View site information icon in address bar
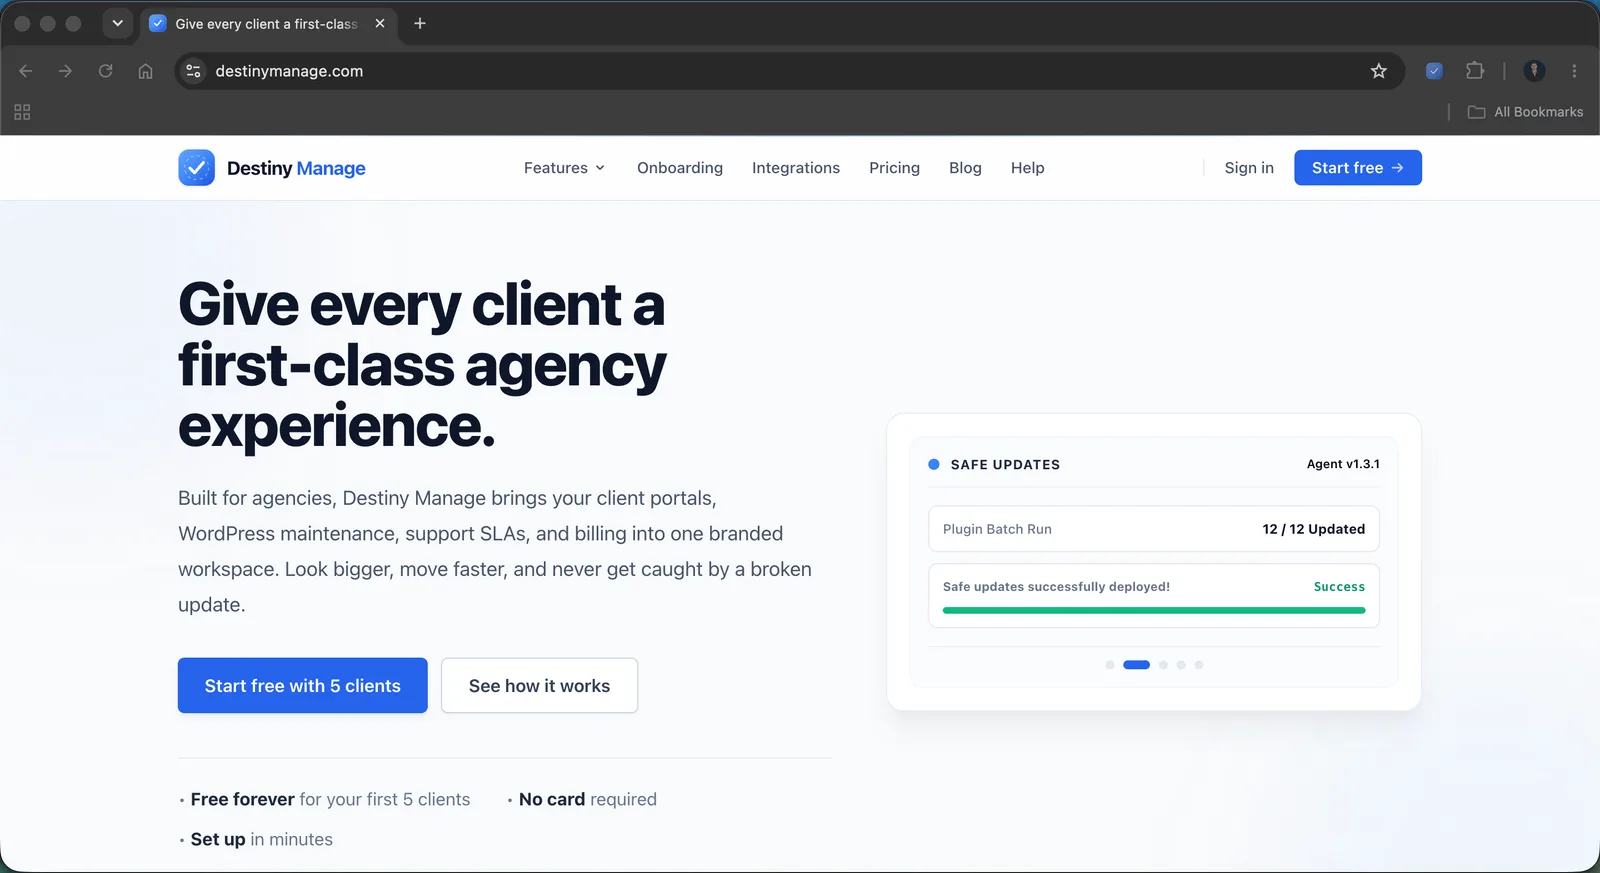The width and height of the screenshot is (1600, 873). [x=194, y=71]
